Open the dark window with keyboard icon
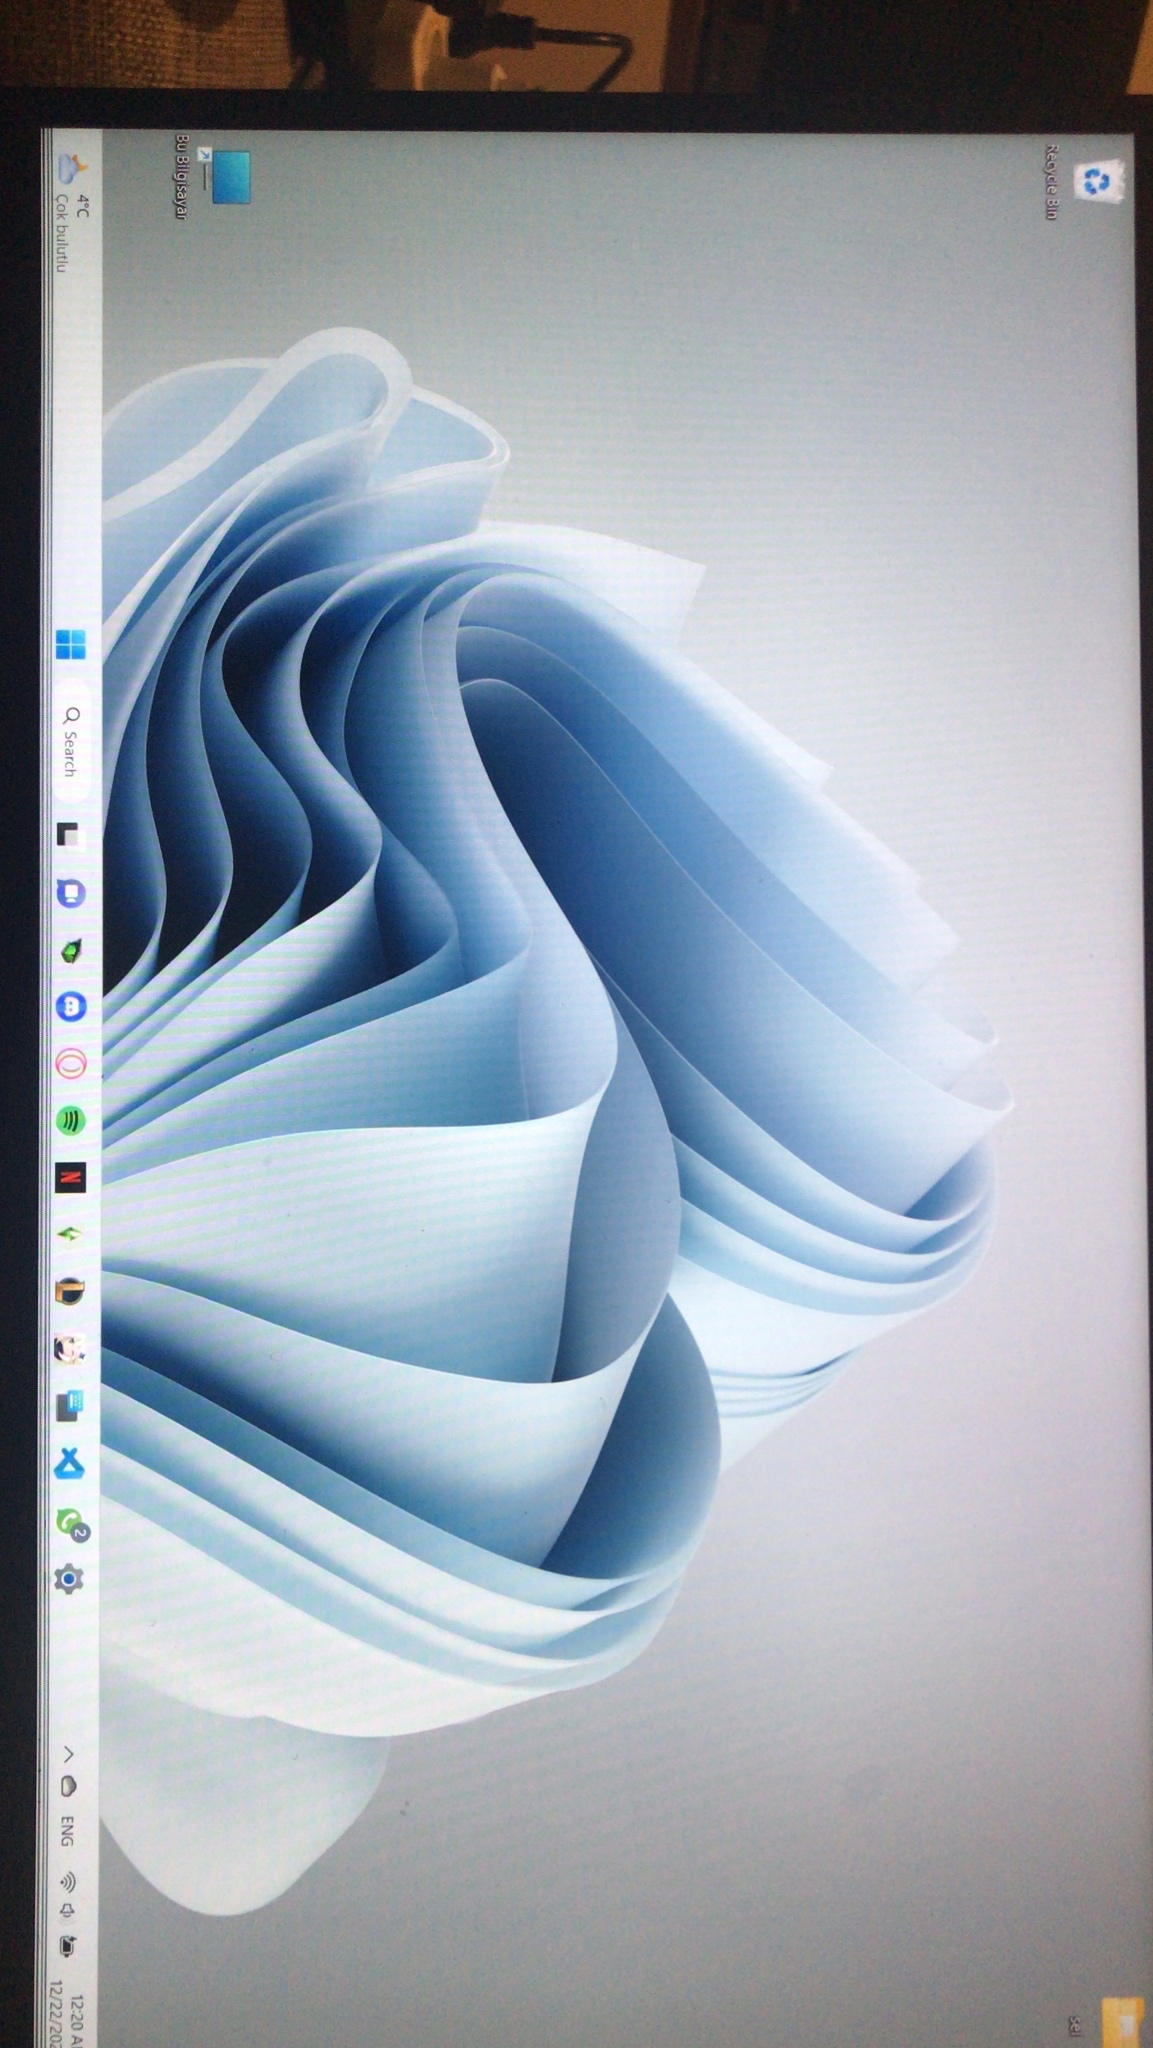The width and height of the screenshot is (1153, 2048). click(x=69, y=1406)
